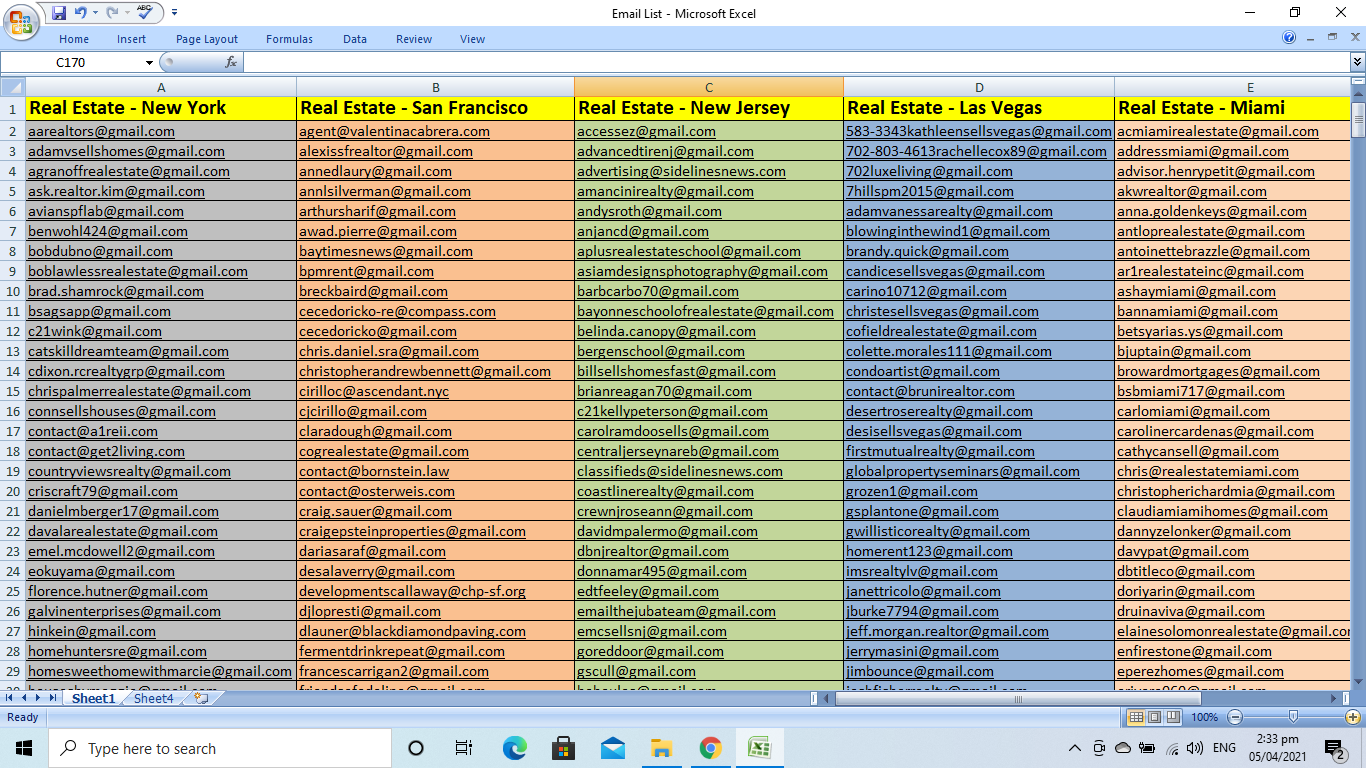This screenshot has height=768, width=1366.
Task: Open Microsoft Store from the taskbar
Action: point(563,748)
